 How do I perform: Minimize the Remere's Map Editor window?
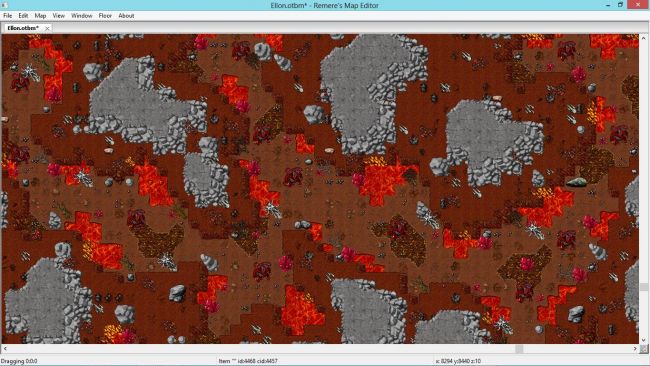point(607,5)
